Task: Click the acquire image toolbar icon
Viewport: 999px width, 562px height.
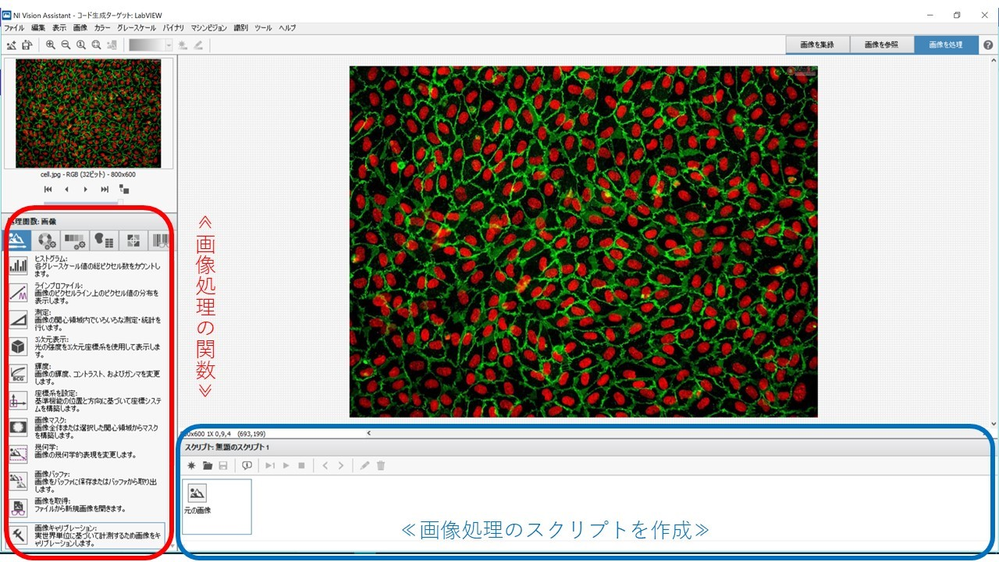Action: [11, 45]
